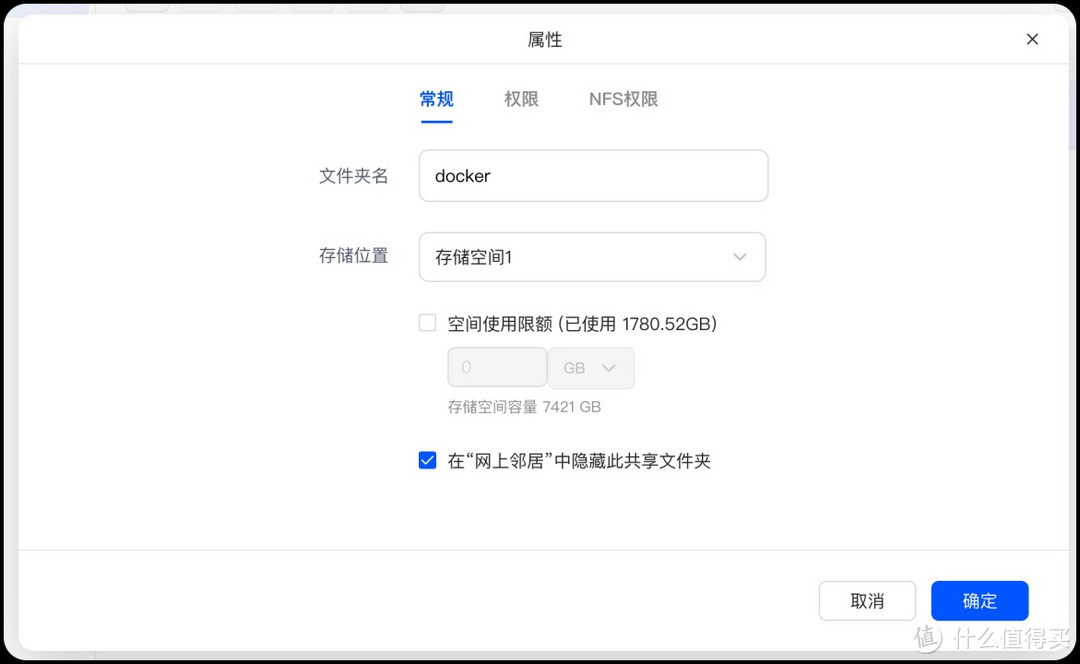Click the blue checkmark icon in the checked checkbox
Viewport: 1080px width, 664px height.
427,460
